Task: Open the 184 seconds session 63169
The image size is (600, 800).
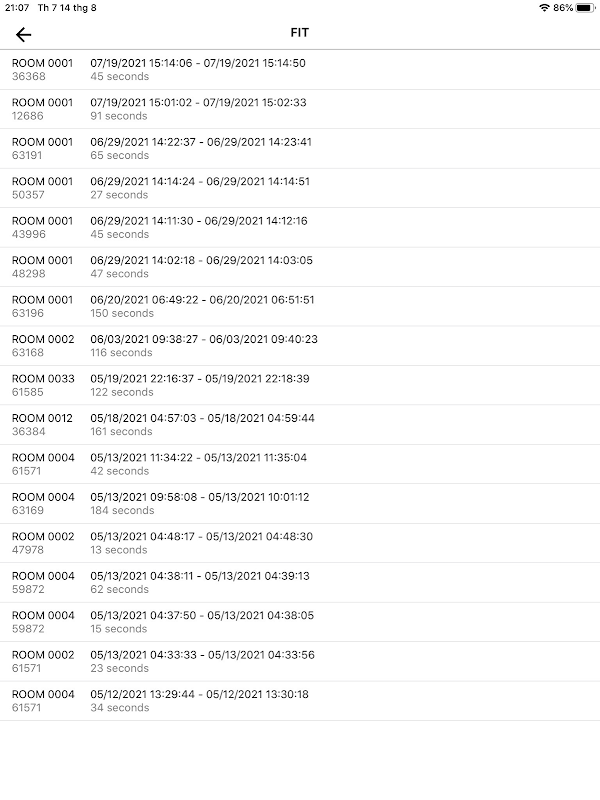Action: (x=300, y=504)
